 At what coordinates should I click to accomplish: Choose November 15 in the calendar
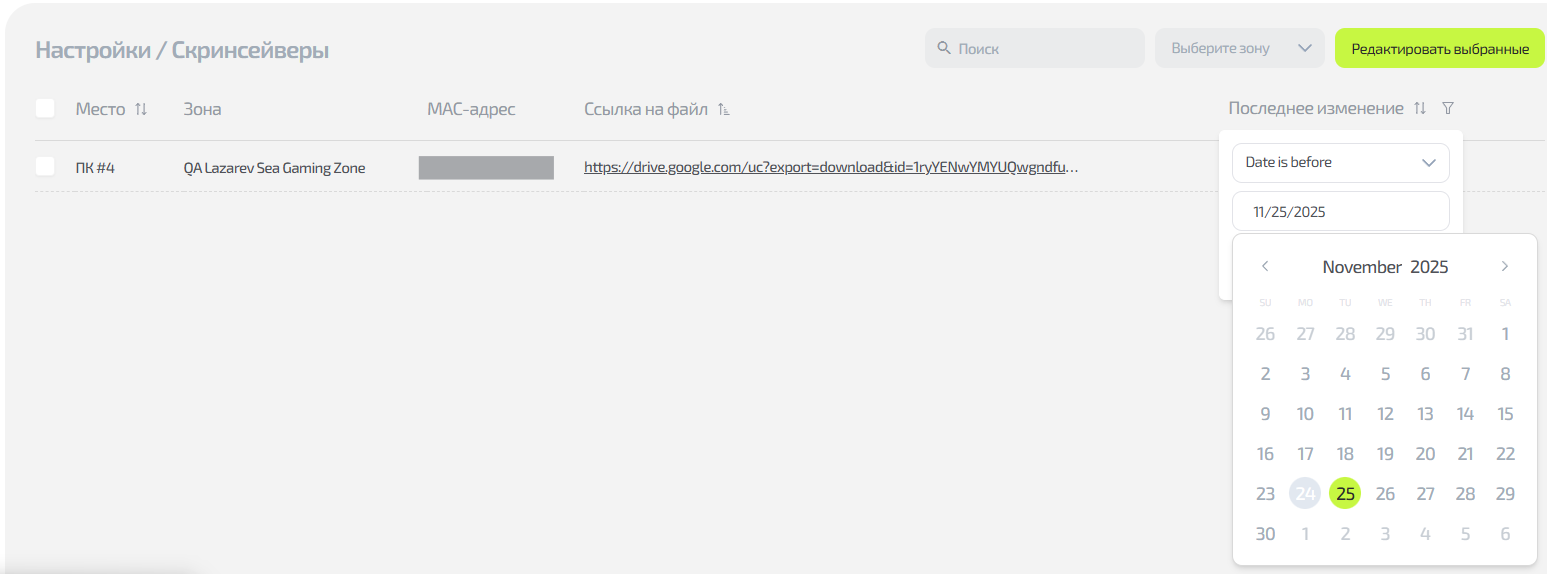[1505, 413]
